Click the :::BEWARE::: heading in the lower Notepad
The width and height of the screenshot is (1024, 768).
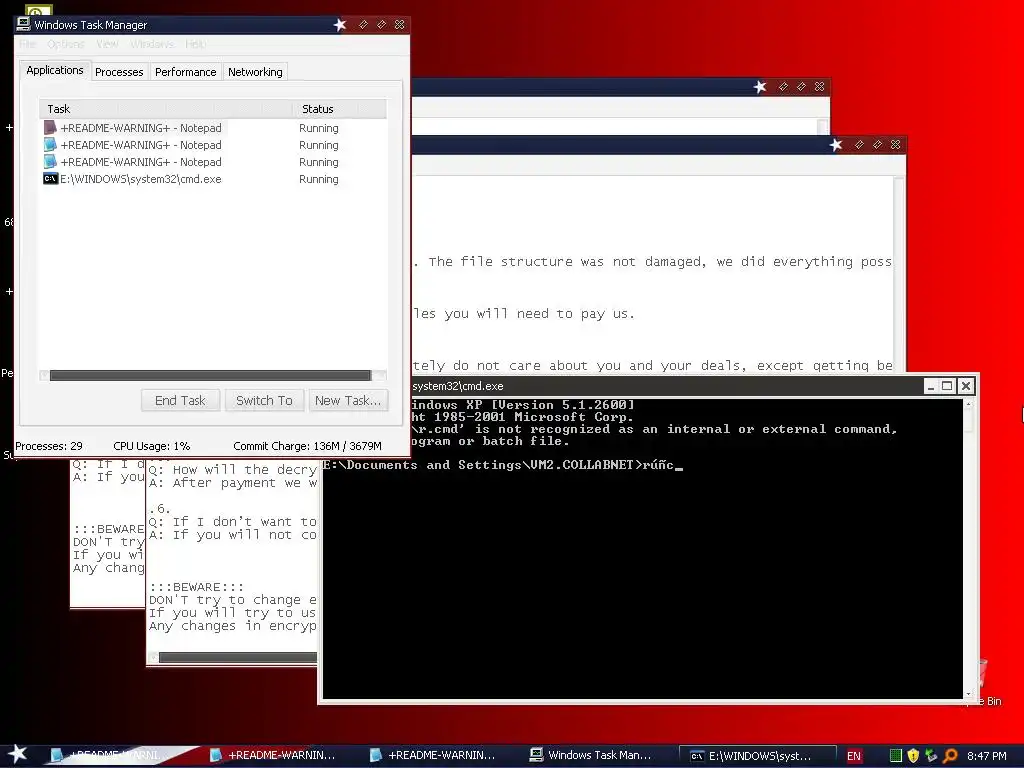point(197,587)
